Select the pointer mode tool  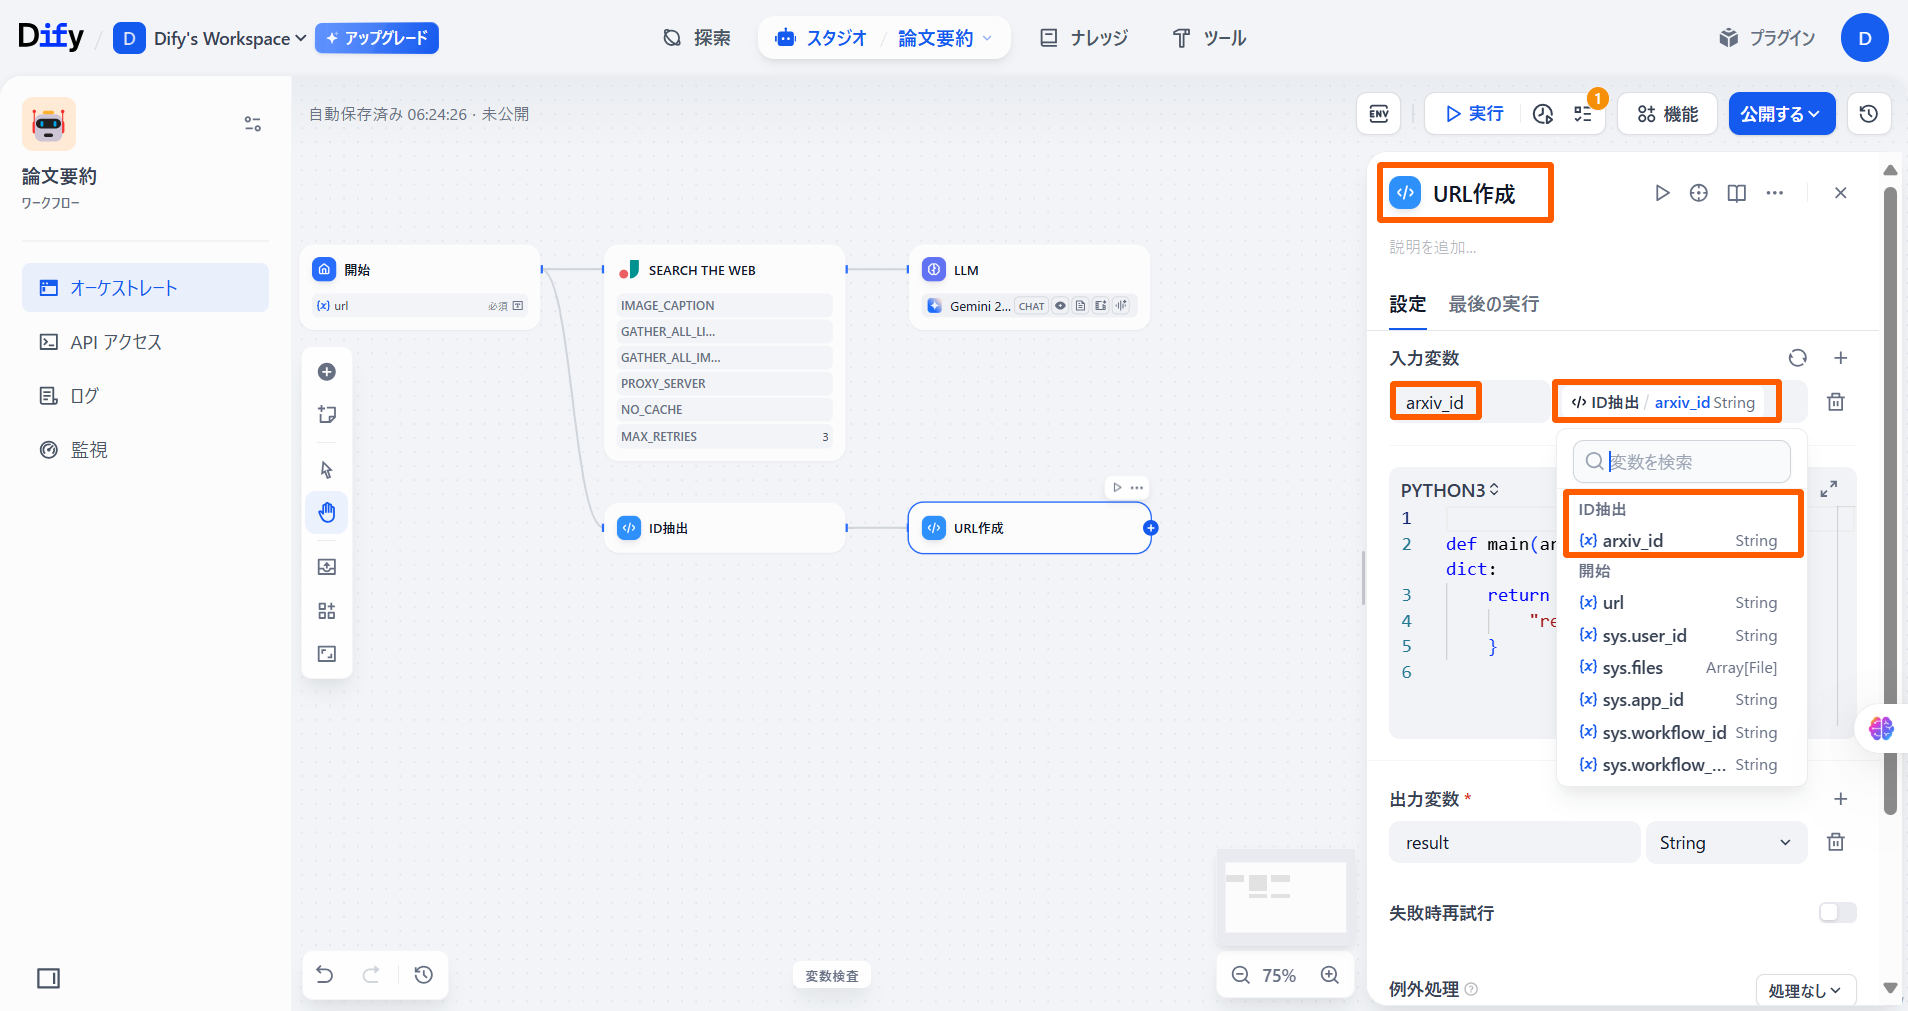(x=327, y=470)
